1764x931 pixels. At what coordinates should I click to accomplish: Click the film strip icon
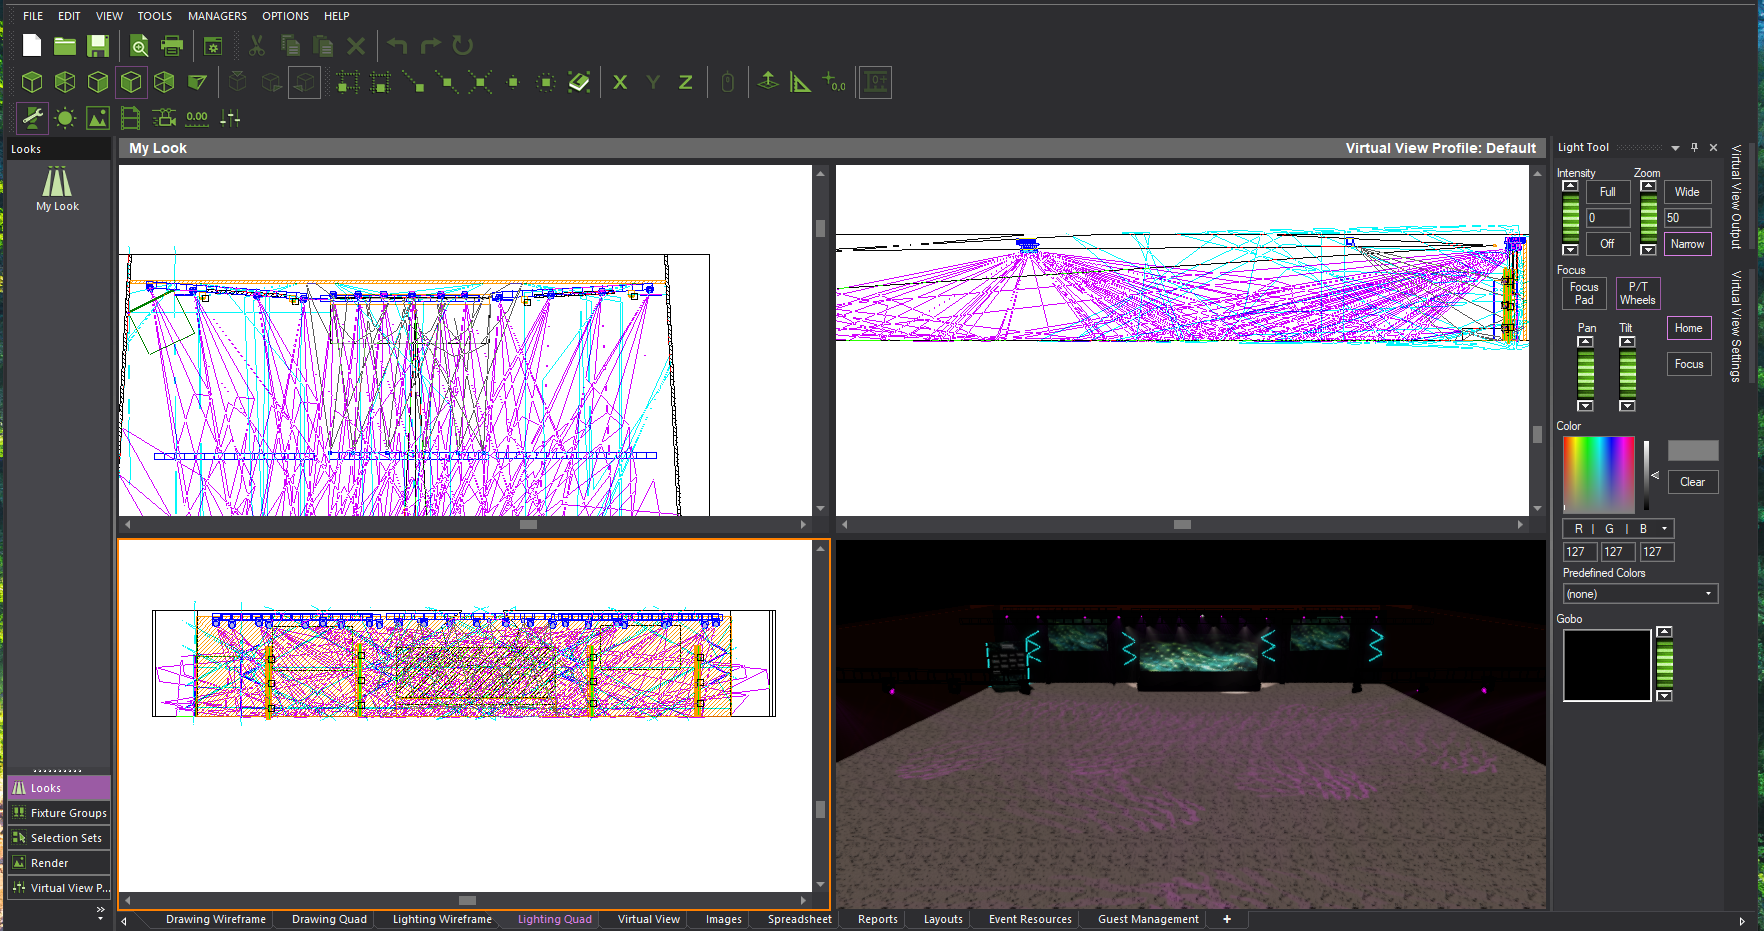pos(130,118)
